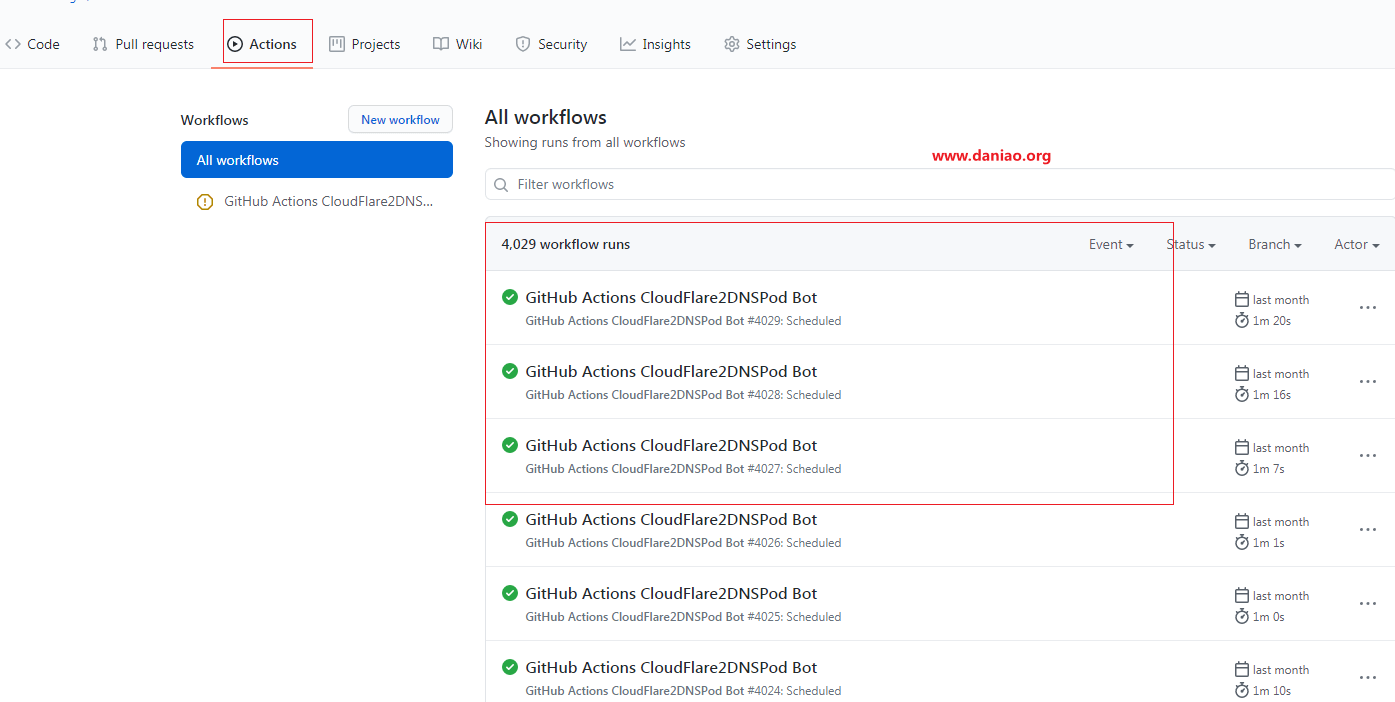
Task: Click the '#4026: Scheduled' subtitle text
Action: pyautogui.click(x=794, y=543)
